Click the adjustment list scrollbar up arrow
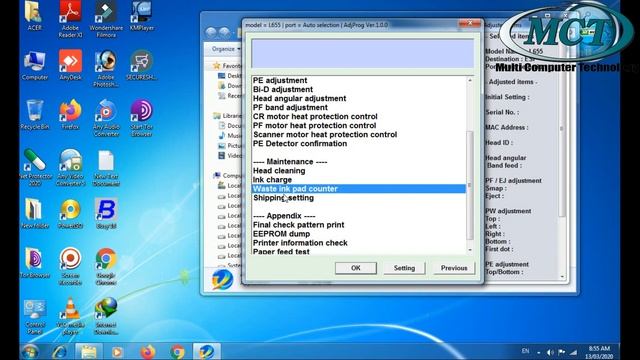This screenshot has width=640, height=360. point(470,80)
